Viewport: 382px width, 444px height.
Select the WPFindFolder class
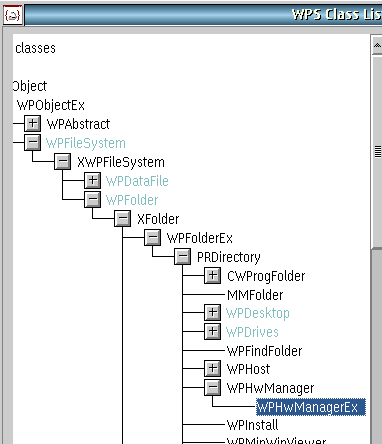coord(264,351)
